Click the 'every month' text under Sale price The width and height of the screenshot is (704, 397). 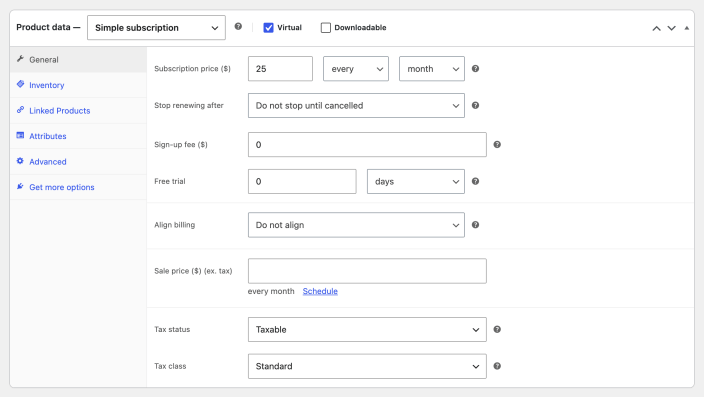click(x=271, y=291)
